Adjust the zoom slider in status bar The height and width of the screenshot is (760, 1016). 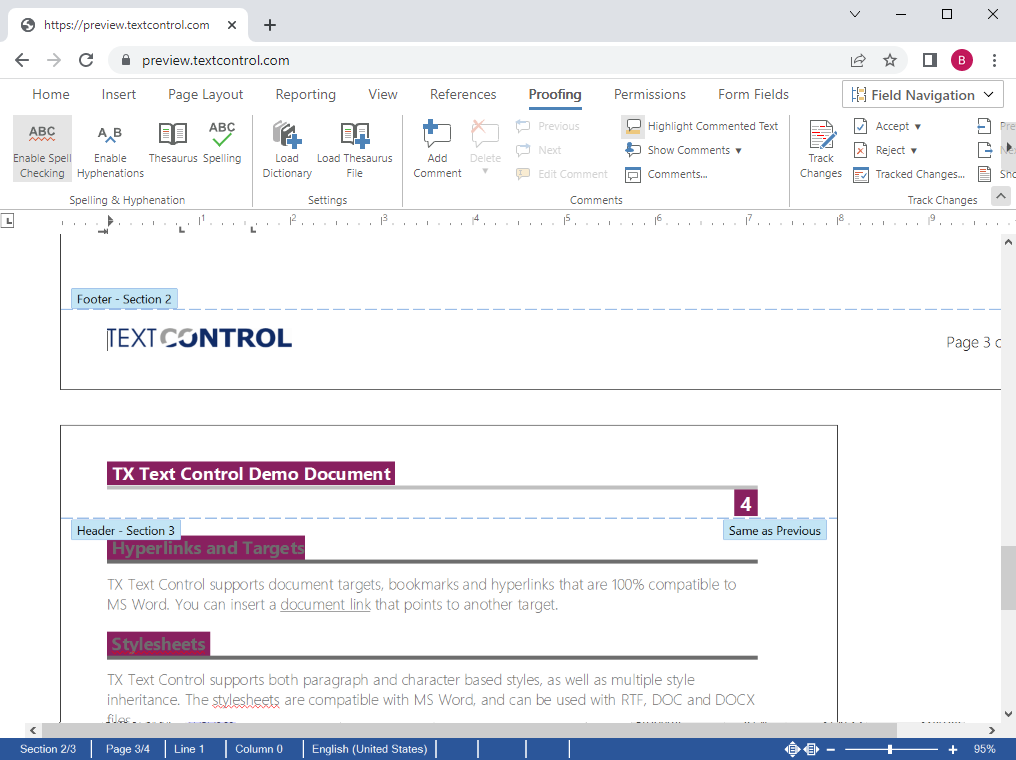click(x=890, y=749)
